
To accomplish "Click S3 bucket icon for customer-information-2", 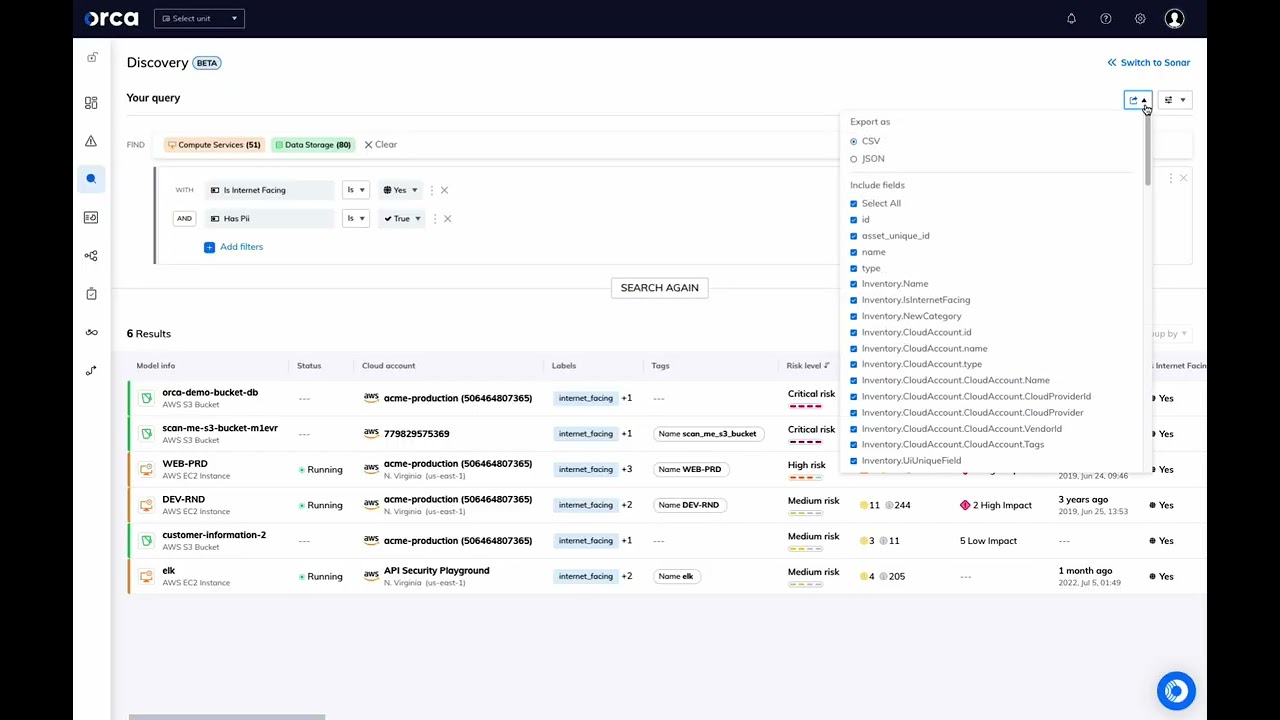I will click(146, 541).
